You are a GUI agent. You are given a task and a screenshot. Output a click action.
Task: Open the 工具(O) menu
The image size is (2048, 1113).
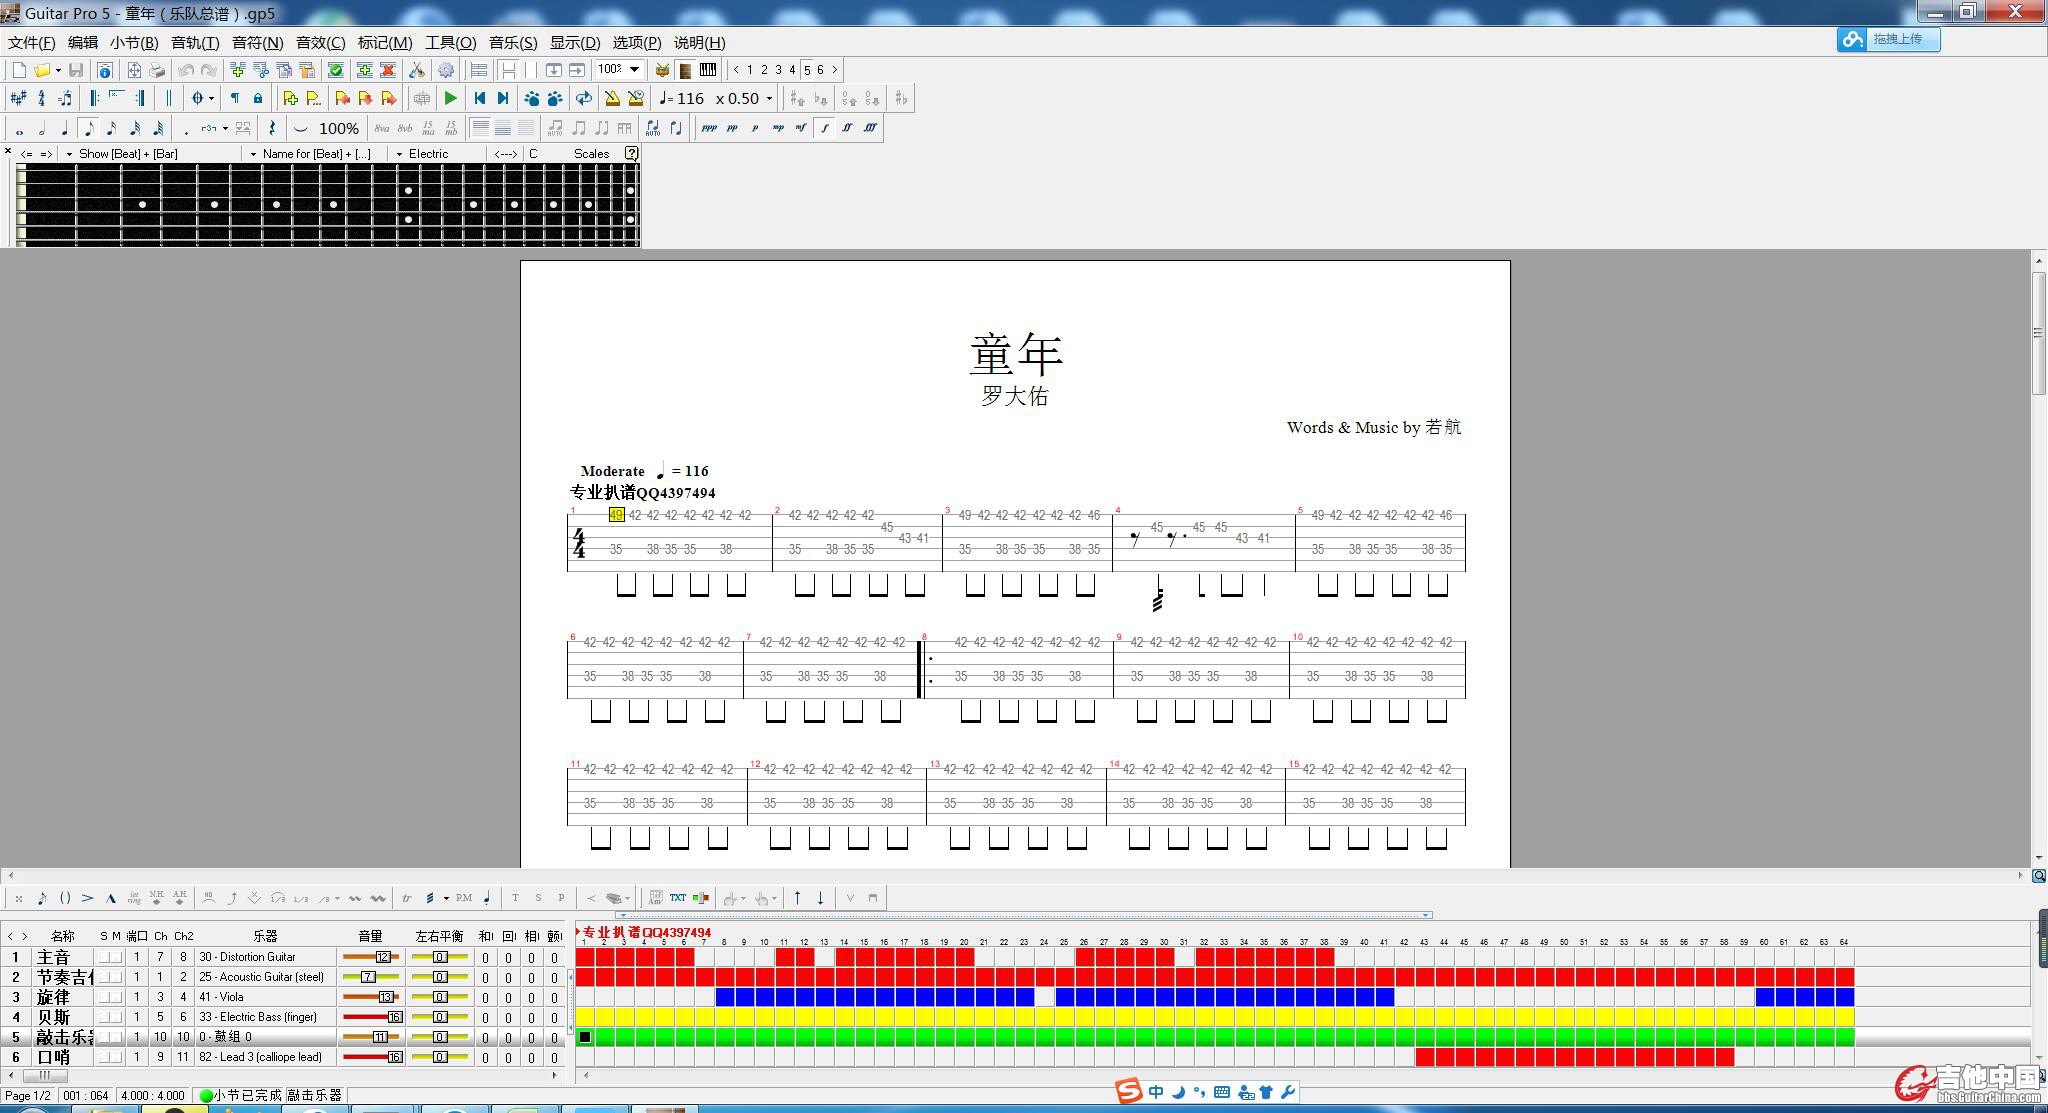tap(450, 42)
